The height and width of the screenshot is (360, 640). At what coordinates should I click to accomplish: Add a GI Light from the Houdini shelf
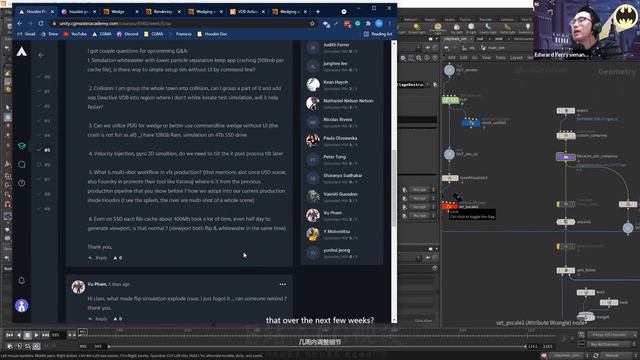click(471, 28)
